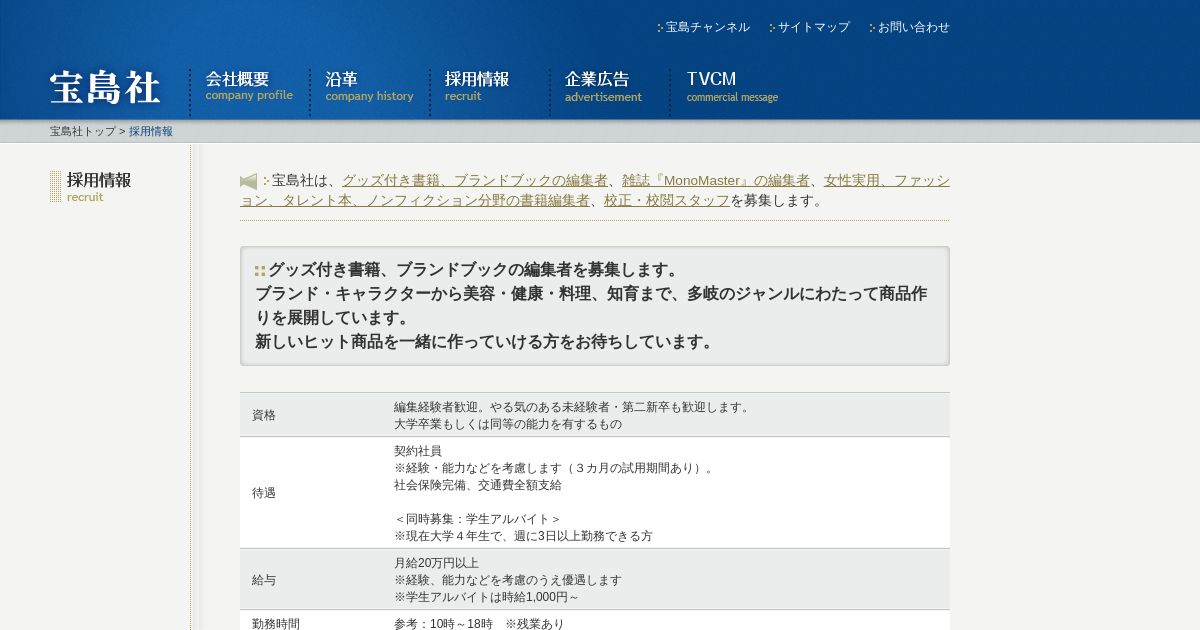Click the text 大学卒業もしくは同等の能力を有するもの
This screenshot has height=630, width=1200.
[508, 424]
